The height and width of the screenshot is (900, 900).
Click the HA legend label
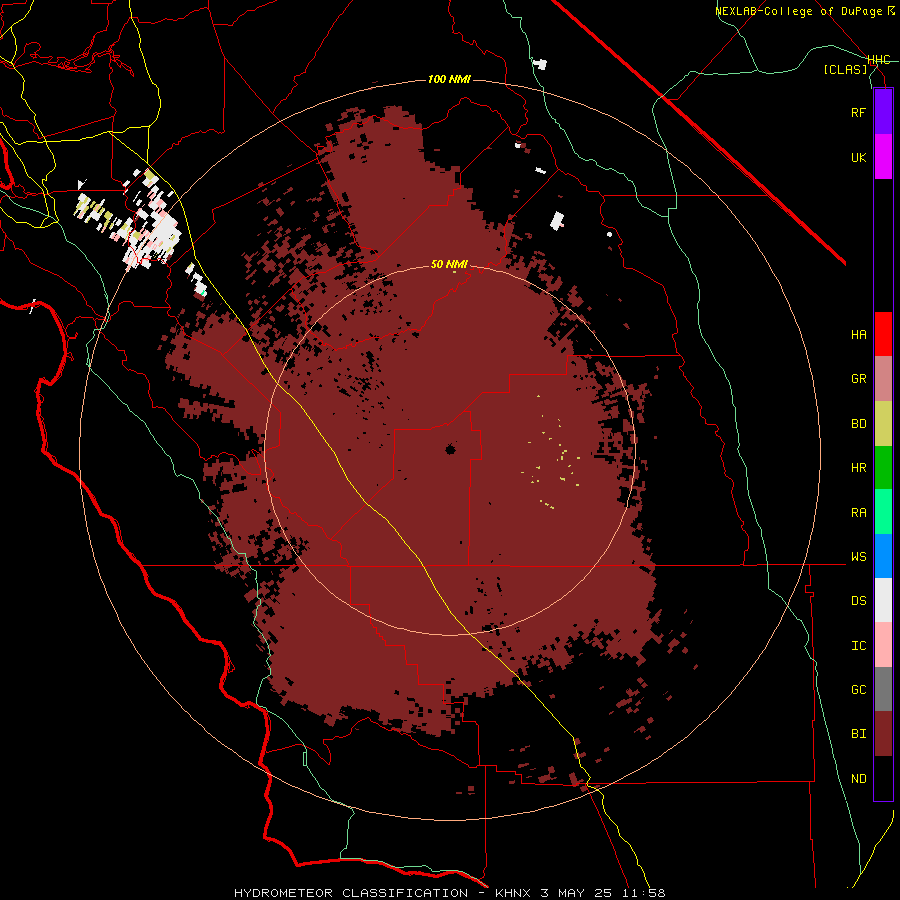coord(858,335)
